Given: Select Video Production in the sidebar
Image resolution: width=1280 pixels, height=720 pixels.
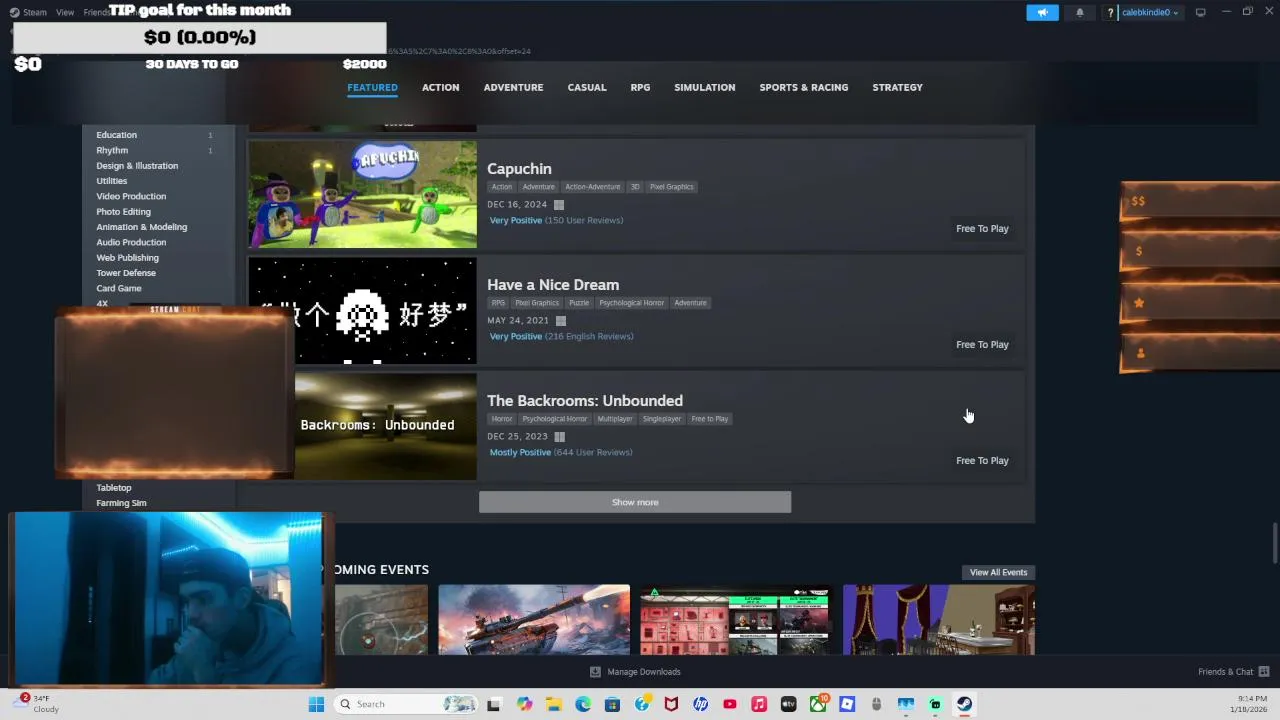Looking at the screenshot, I should [x=131, y=196].
